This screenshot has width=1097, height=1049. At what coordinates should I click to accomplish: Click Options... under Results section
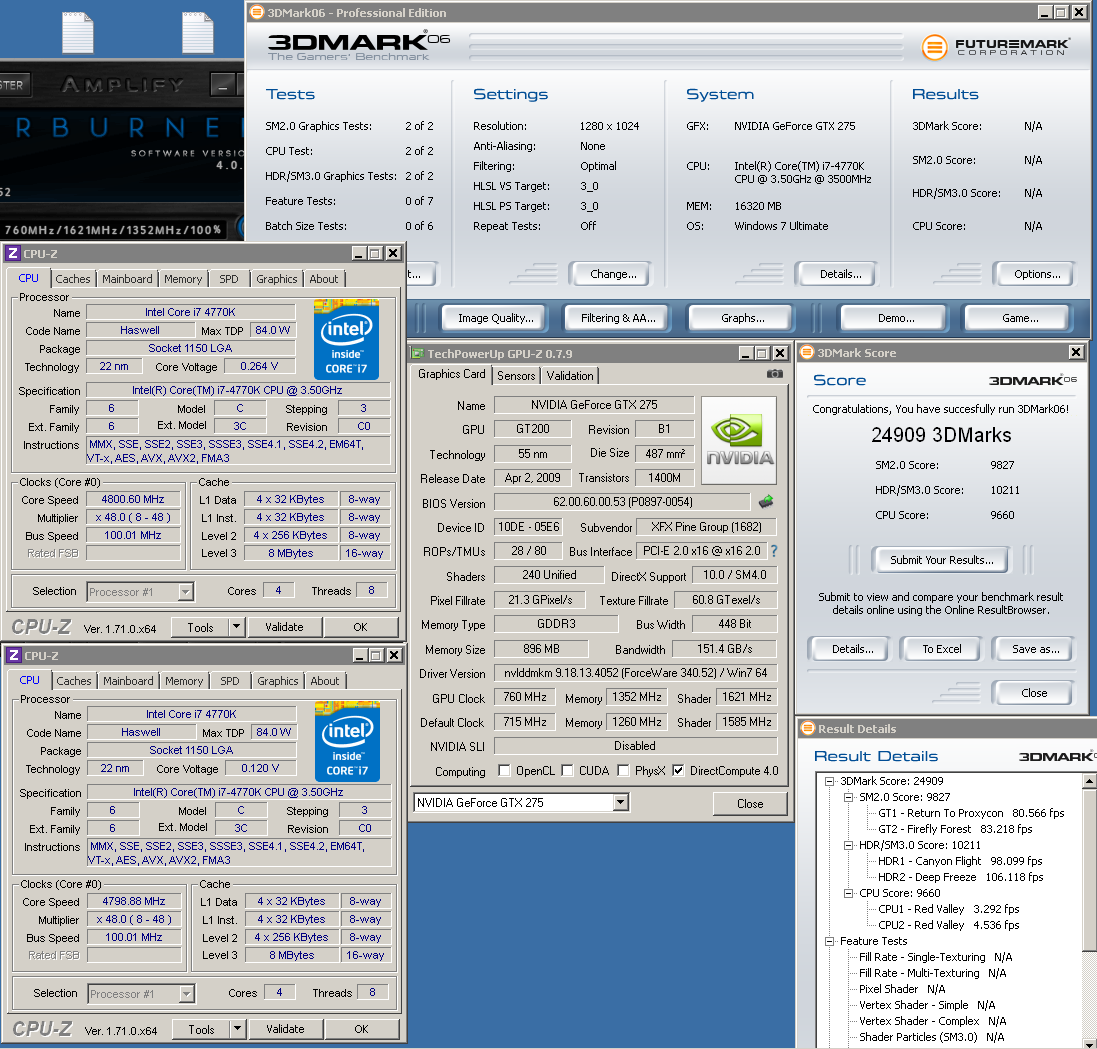1037,274
